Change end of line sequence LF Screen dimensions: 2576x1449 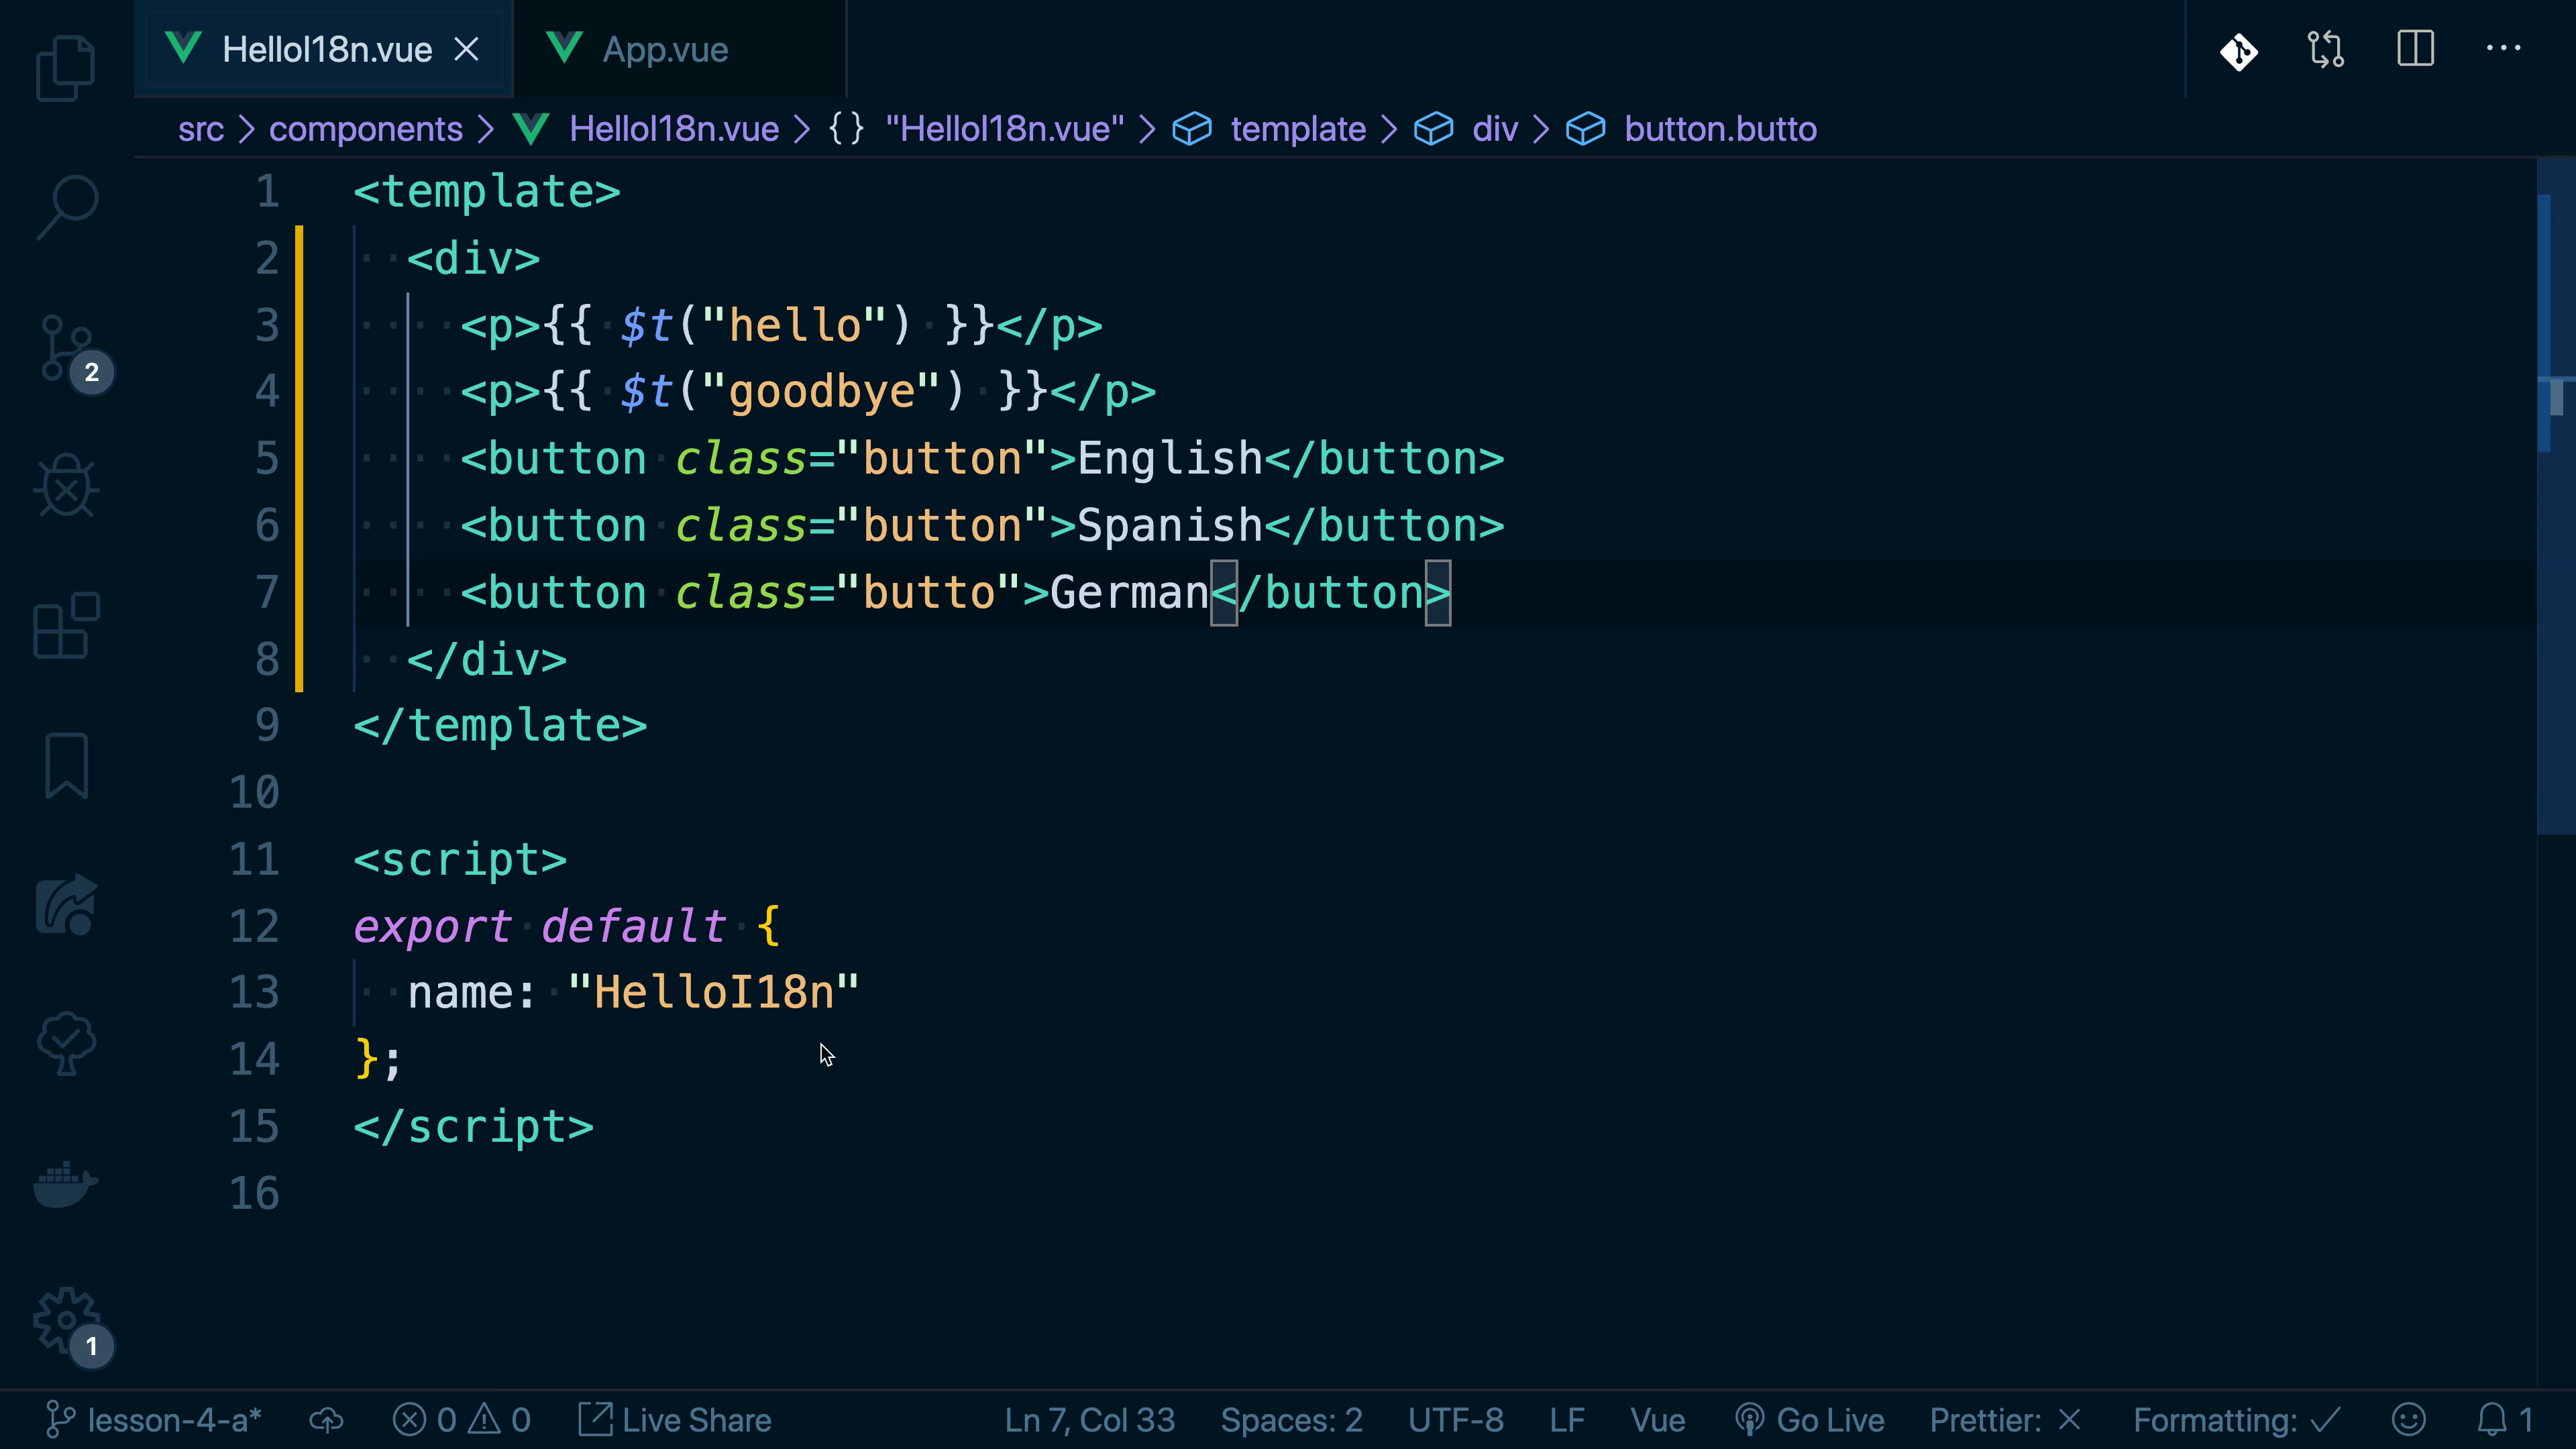click(1567, 1420)
